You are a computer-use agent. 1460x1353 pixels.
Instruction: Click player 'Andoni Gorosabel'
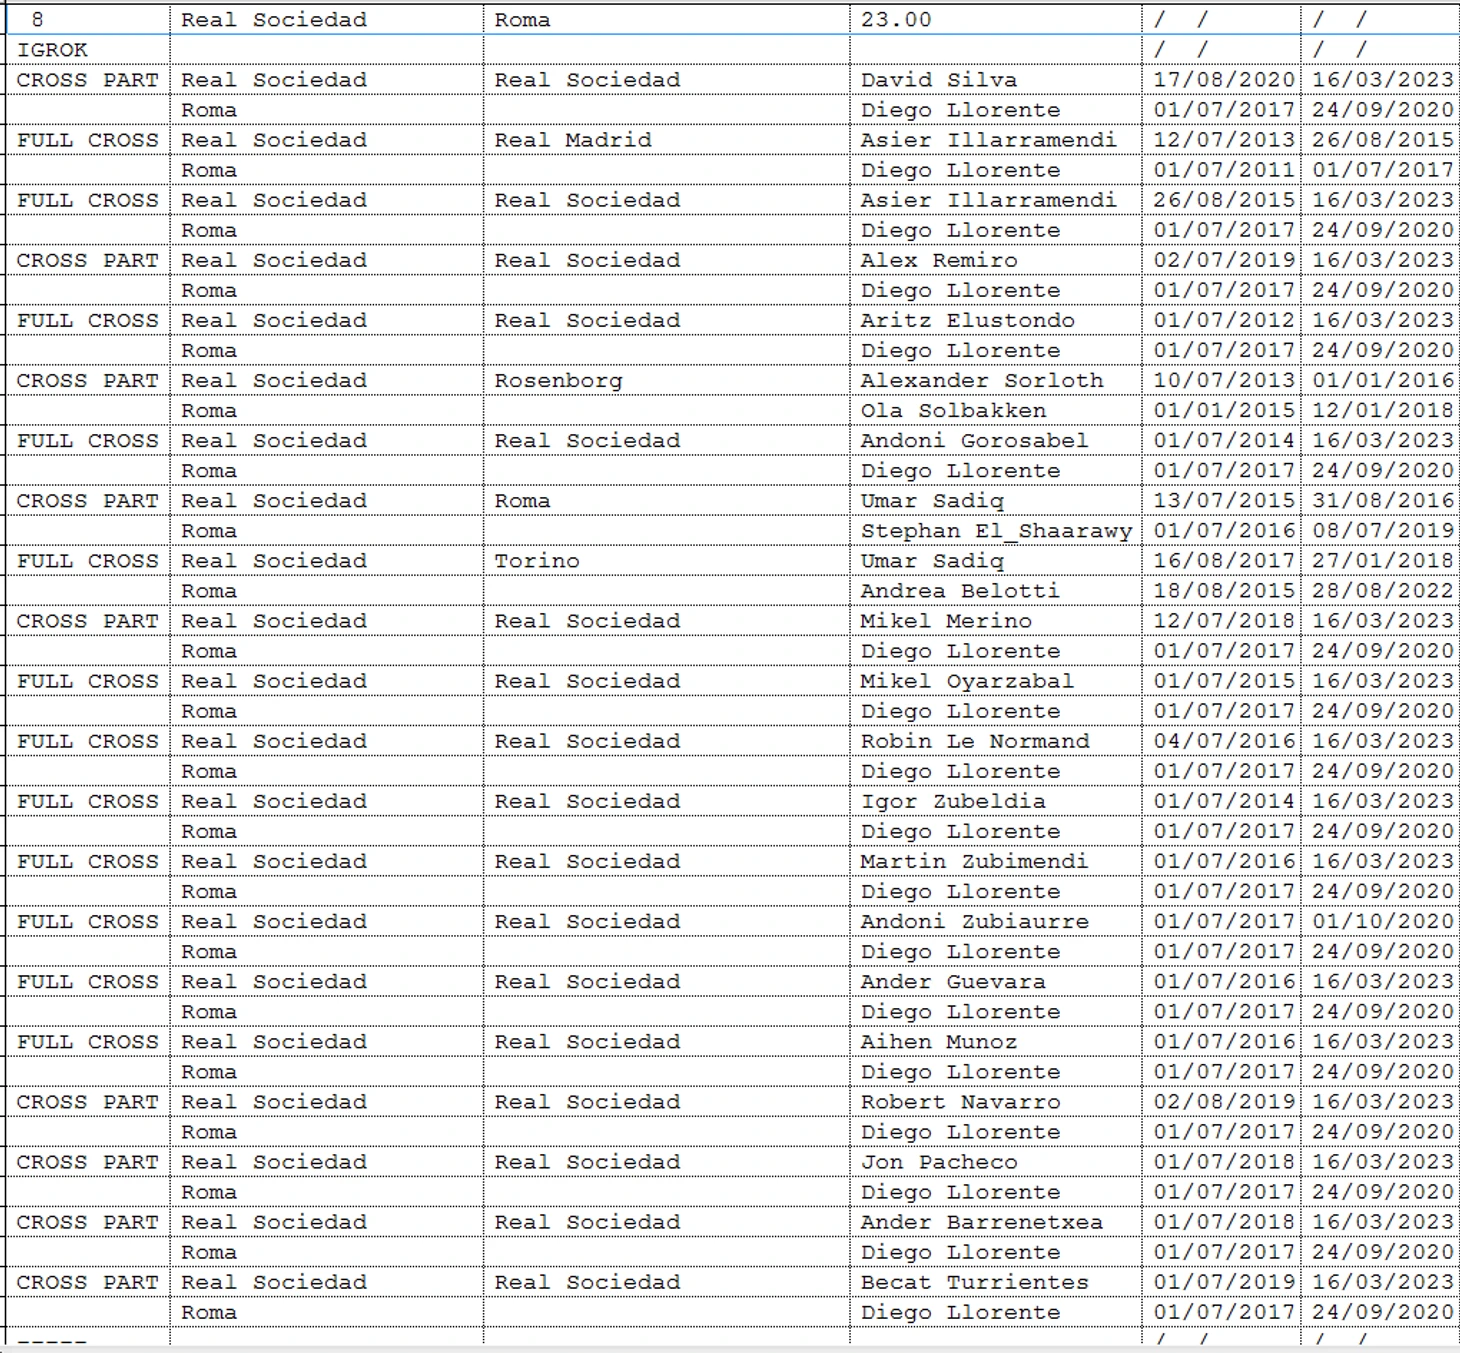975,440
